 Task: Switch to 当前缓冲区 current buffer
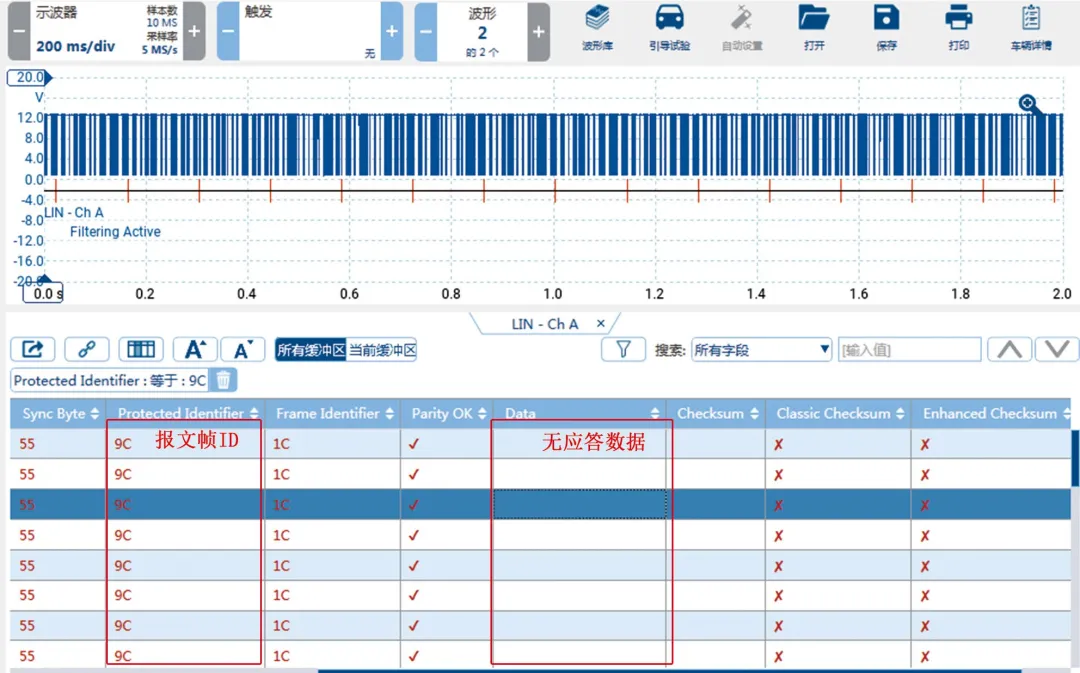[x=382, y=350]
